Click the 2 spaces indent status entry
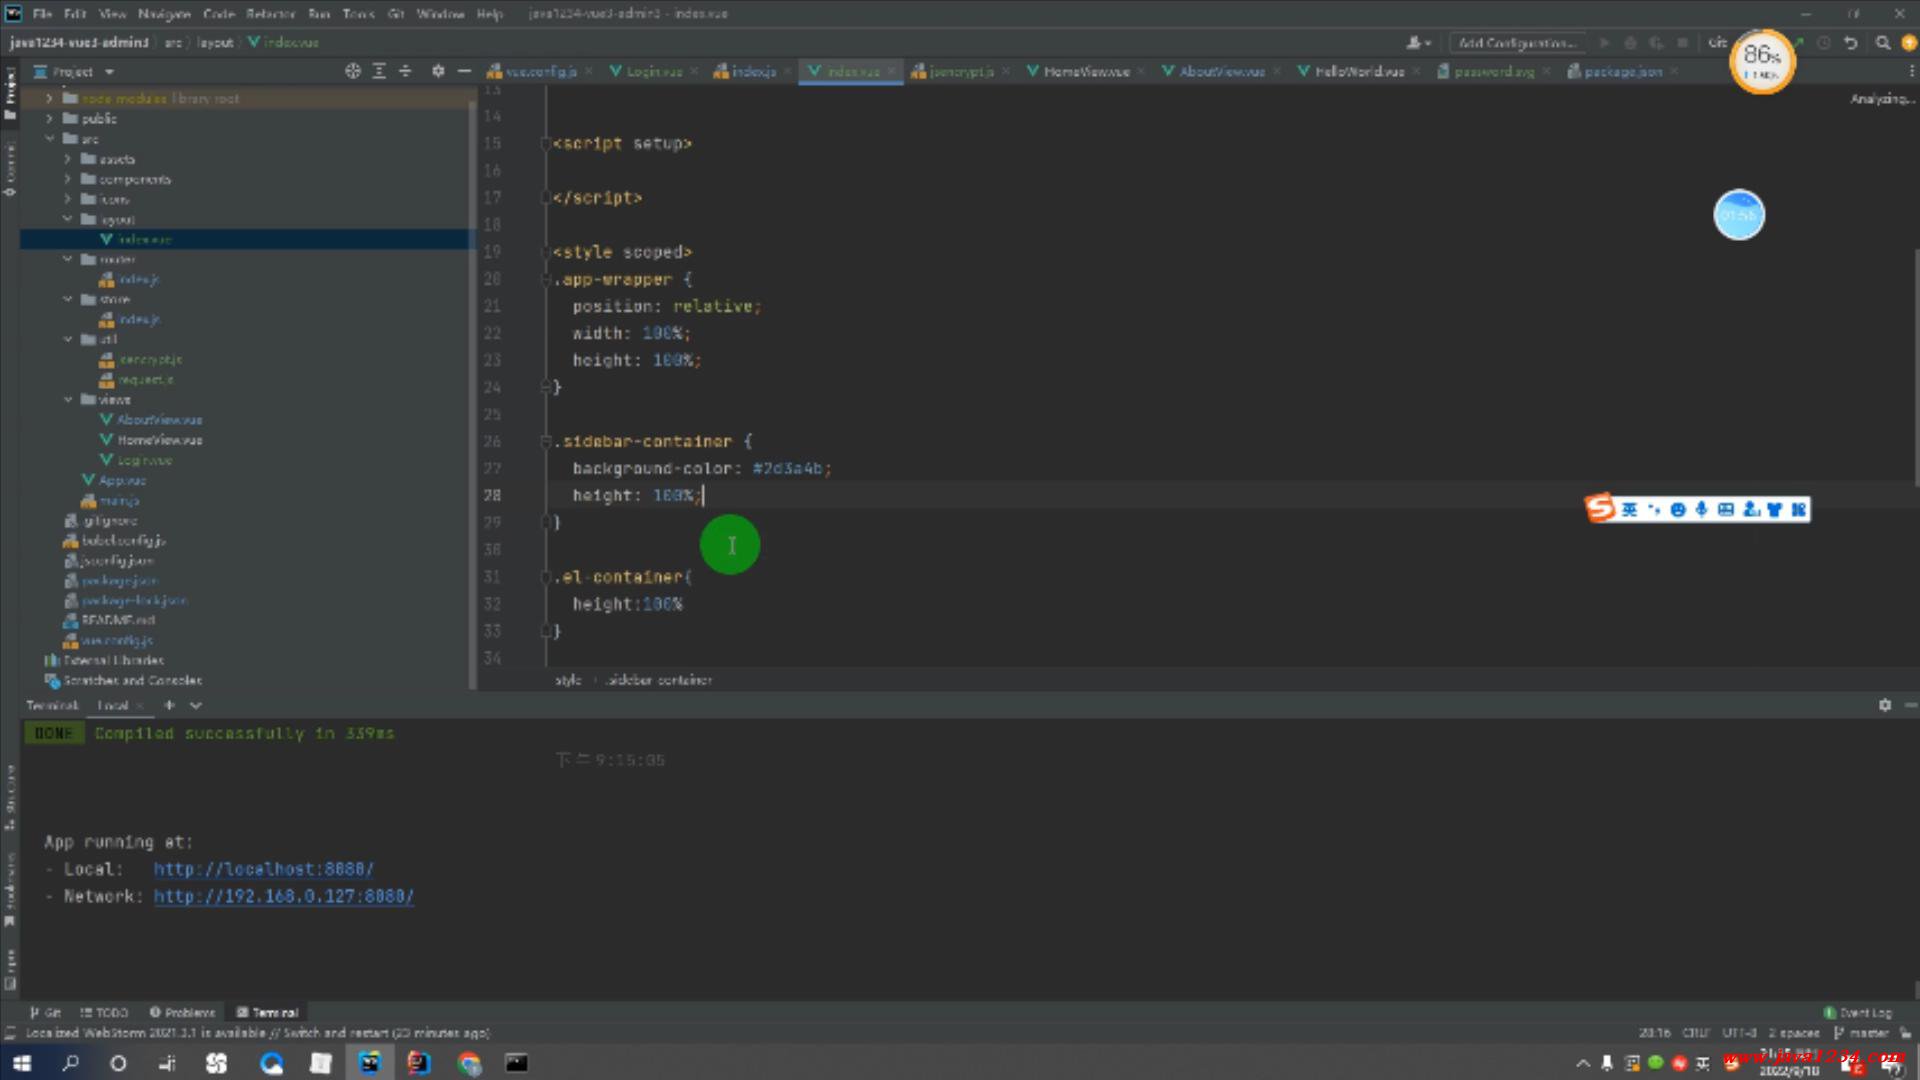The height and width of the screenshot is (1080, 1920). click(1793, 1033)
